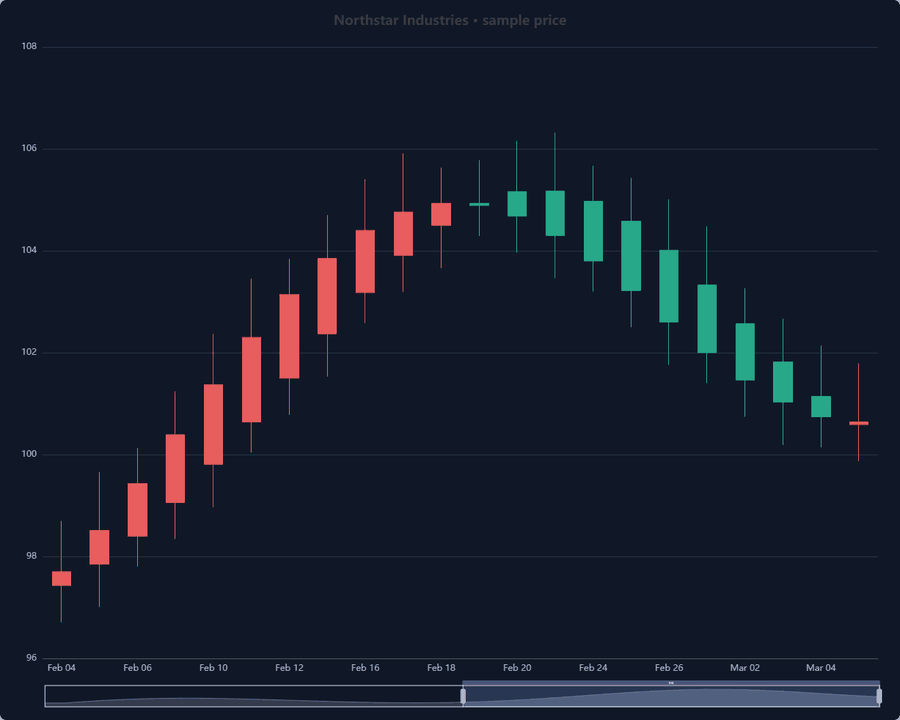Viewport: 900px width, 720px height.
Task: Click the 100 y-axis label
Action: (29, 454)
